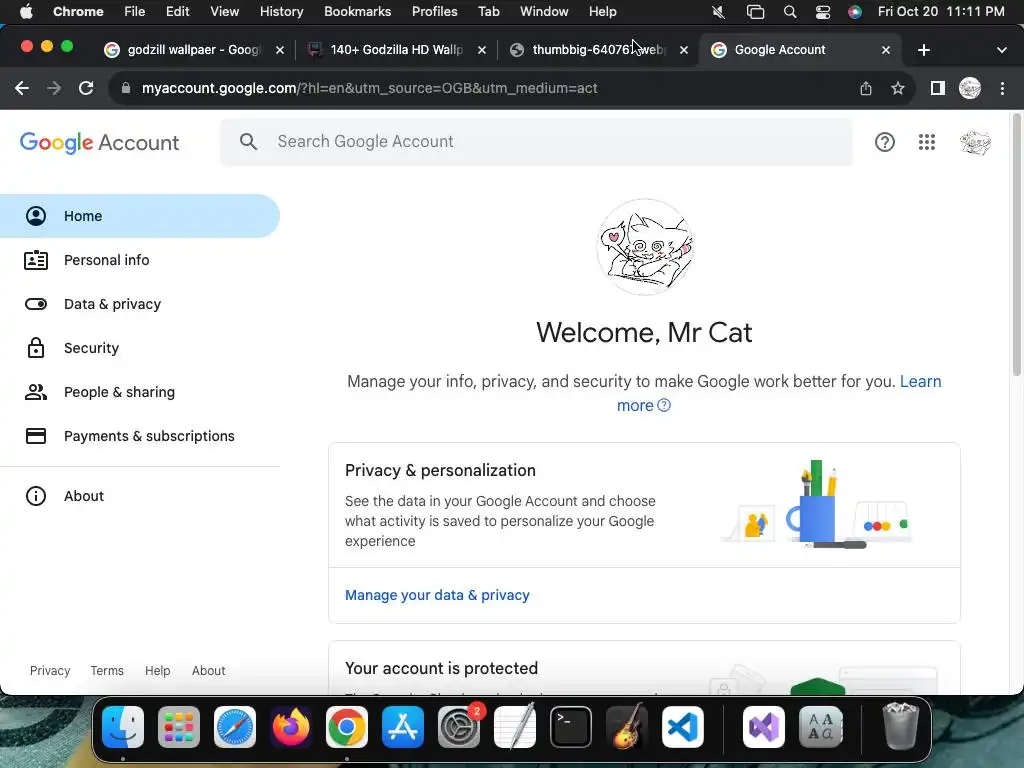Screen dimensions: 1024x768
Task: Click Search Google Account field
Action: pyautogui.click(x=536, y=142)
